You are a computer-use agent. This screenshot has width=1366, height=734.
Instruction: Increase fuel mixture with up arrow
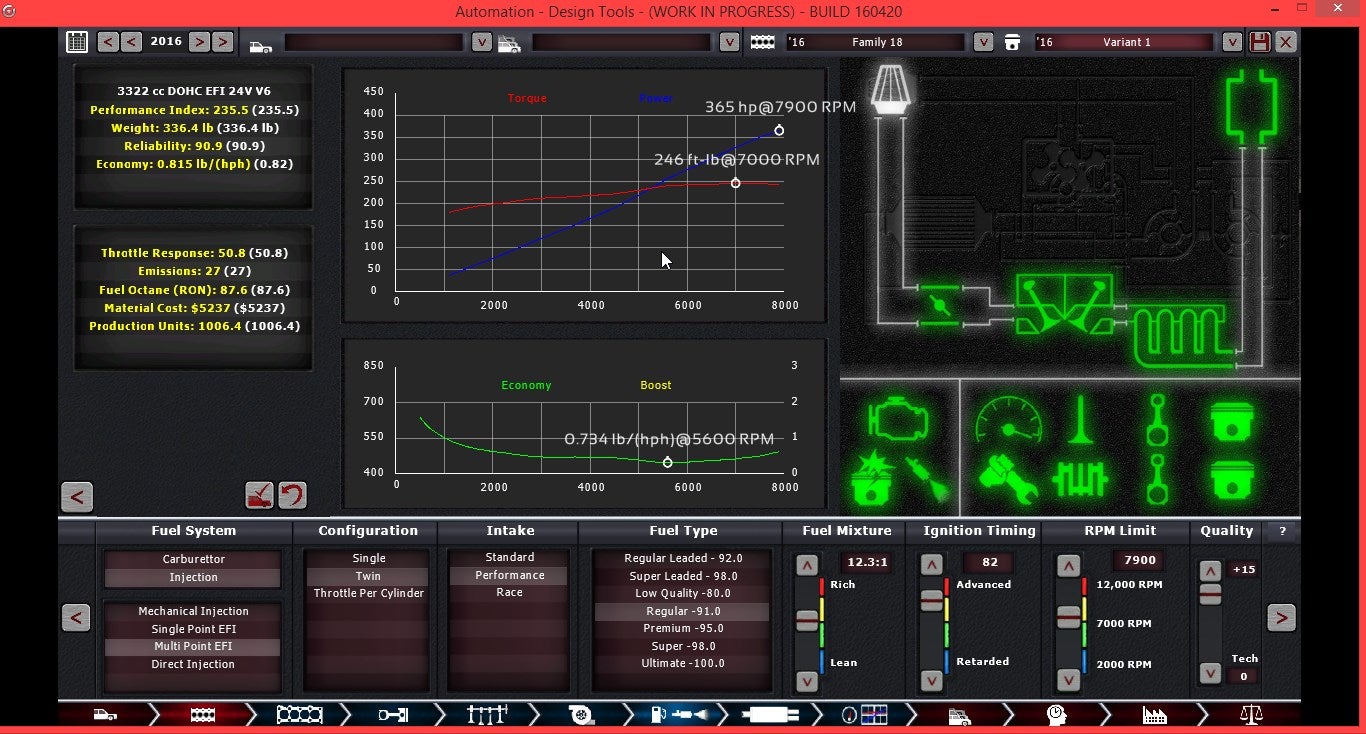807,566
